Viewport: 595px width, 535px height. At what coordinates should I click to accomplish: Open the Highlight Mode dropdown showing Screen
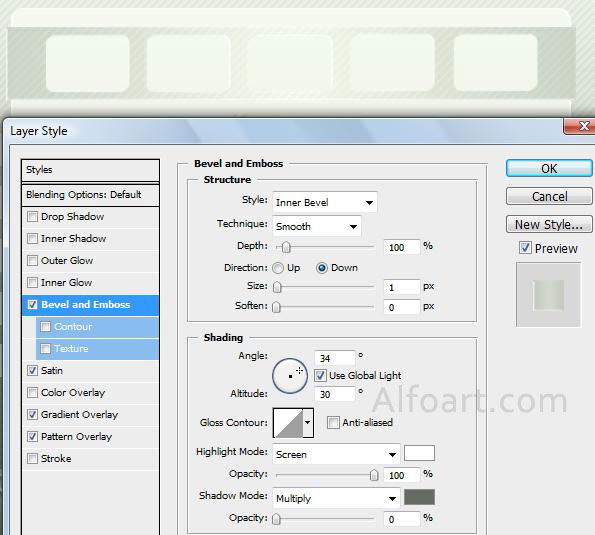[x=336, y=454]
